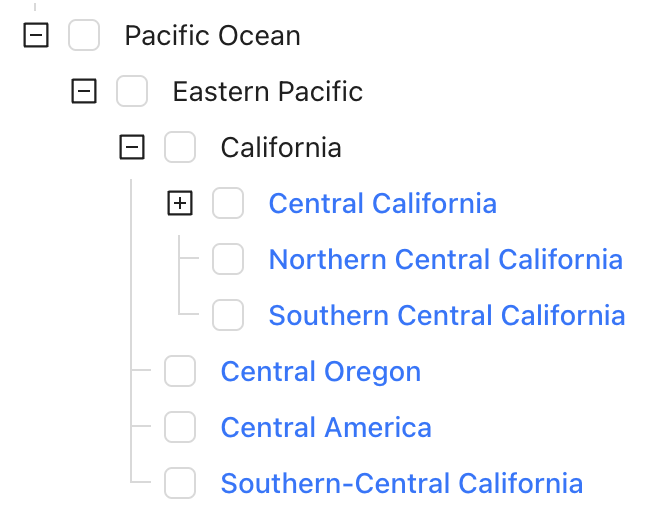
Task: Tick the Eastern Pacific checkbox
Action: pyautogui.click(x=132, y=92)
